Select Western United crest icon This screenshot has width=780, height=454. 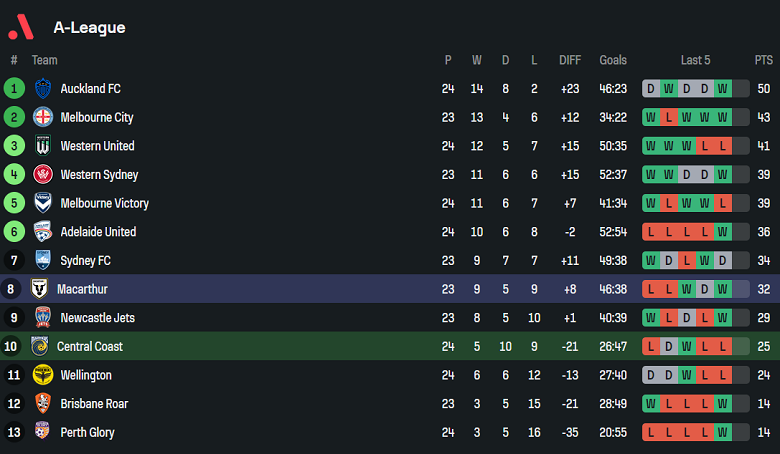(43, 146)
